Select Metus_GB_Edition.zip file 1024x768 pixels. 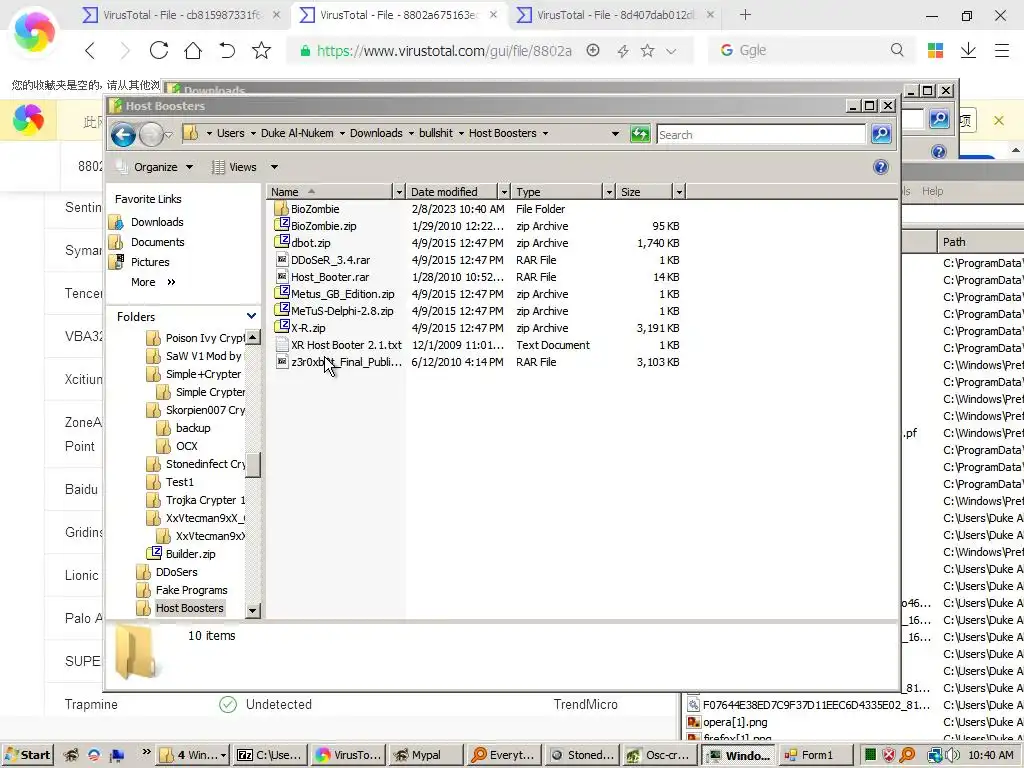coord(342,294)
